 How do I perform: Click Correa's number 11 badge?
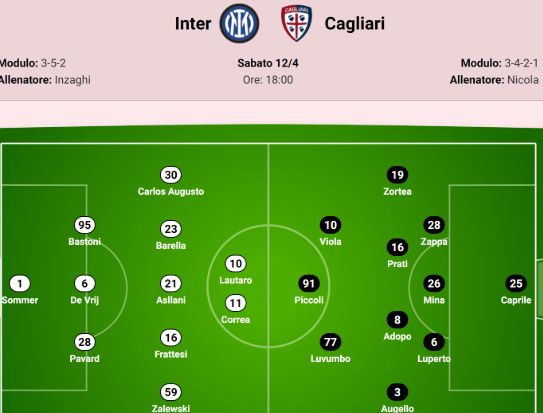click(236, 303)
